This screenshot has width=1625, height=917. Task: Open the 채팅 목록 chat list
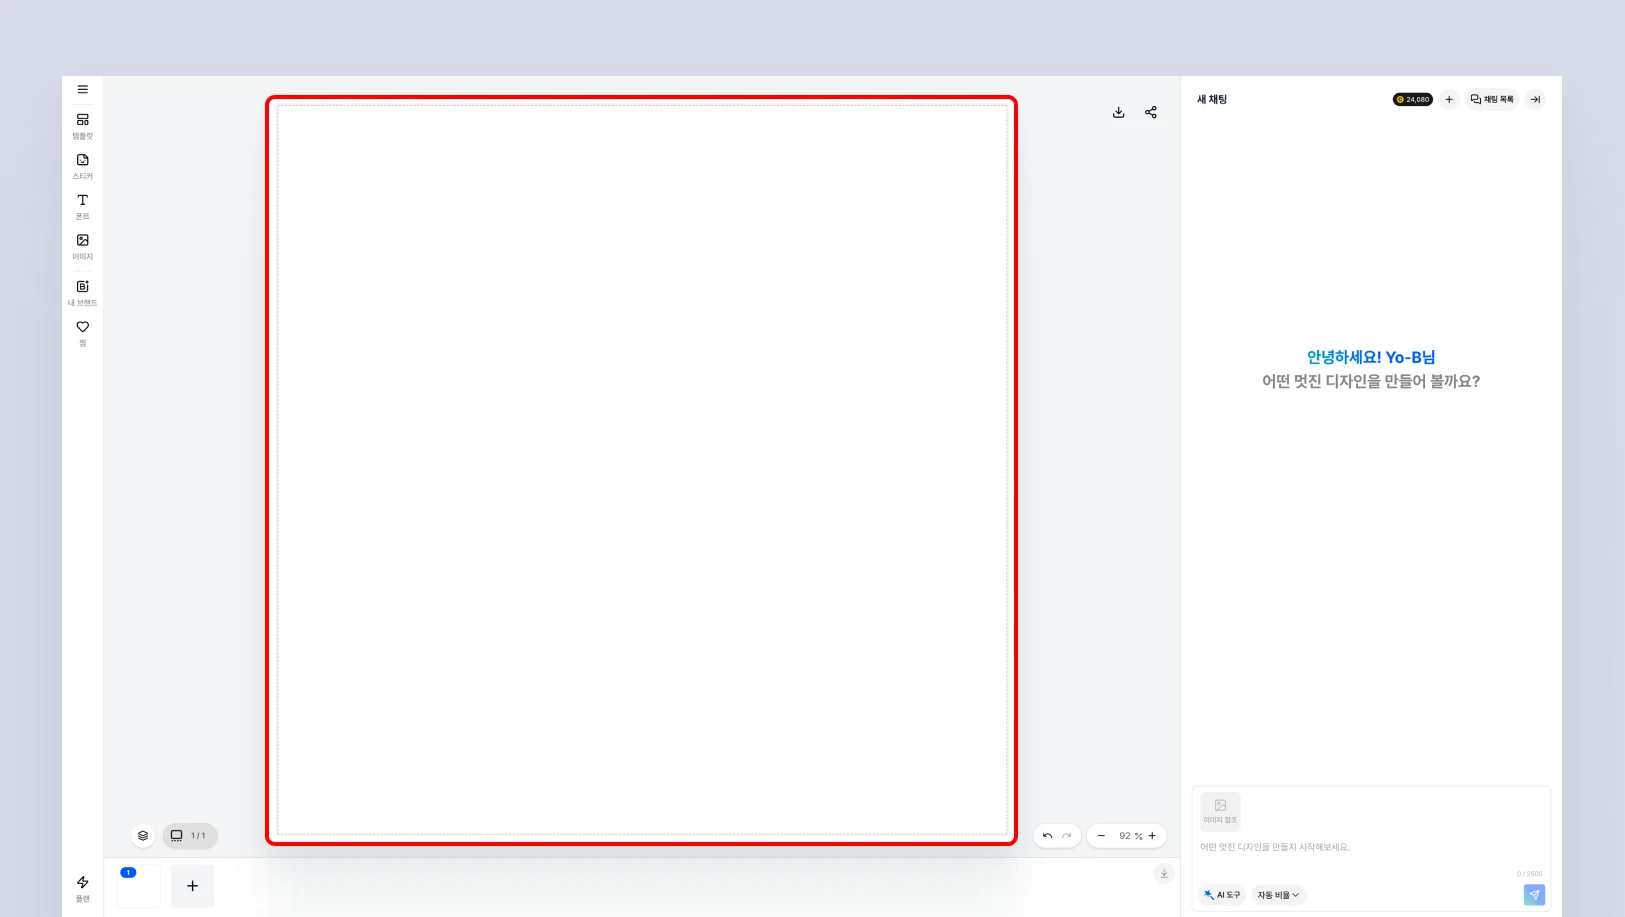pos(1492,99)
